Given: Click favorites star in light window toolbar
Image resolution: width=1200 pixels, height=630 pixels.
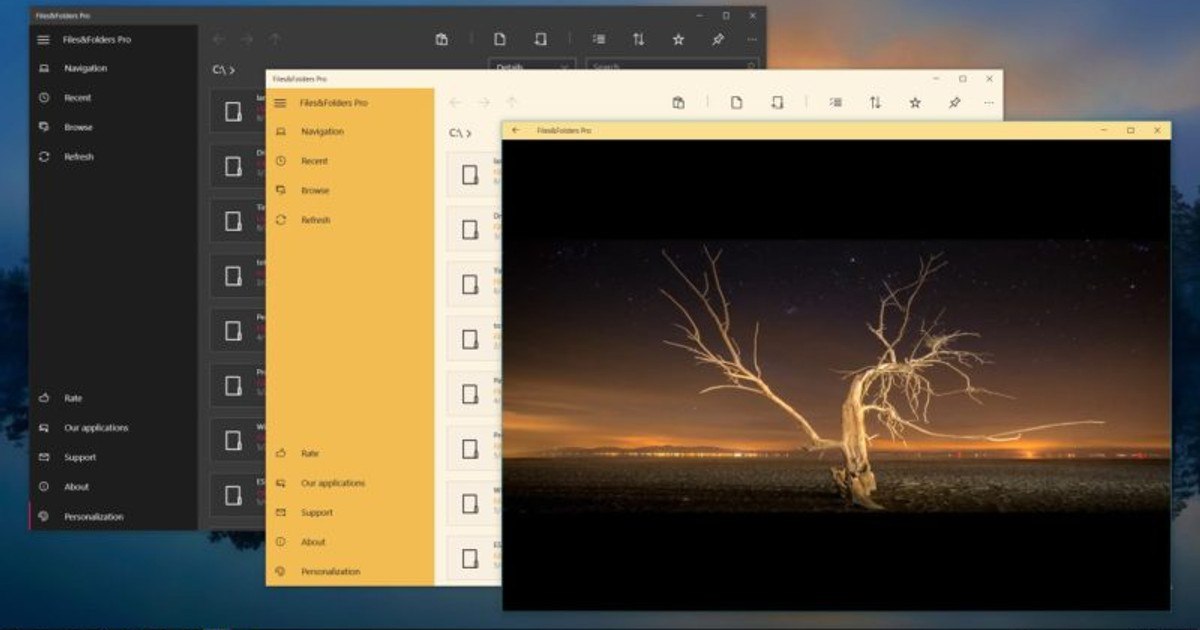Looking at the screenshot, I should [x=915, y=103].
